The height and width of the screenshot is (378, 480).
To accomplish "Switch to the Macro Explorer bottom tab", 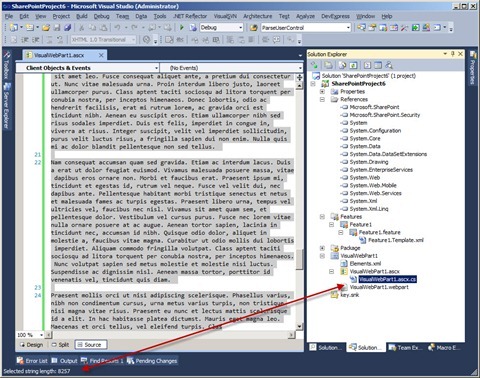I will pos(444,348).
